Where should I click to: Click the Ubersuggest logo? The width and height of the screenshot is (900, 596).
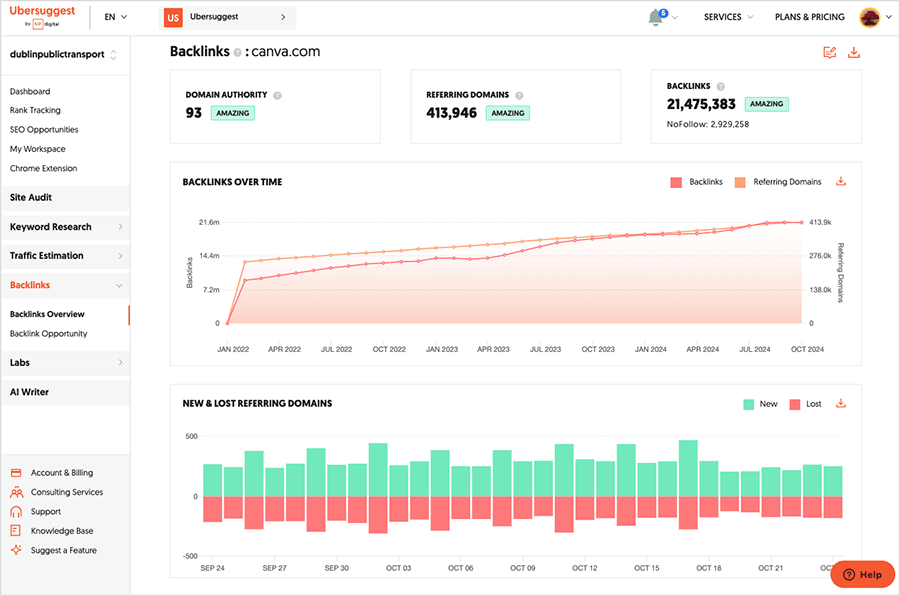pyautogui.click(x=43, y=17)
